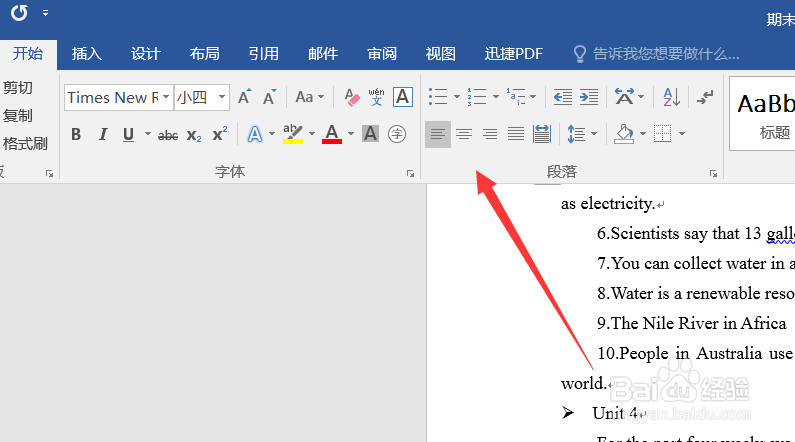The height and width of the screenshot is (442, 795).
Task: Click the Bullets list icon
Action: [x=438, y=96]
